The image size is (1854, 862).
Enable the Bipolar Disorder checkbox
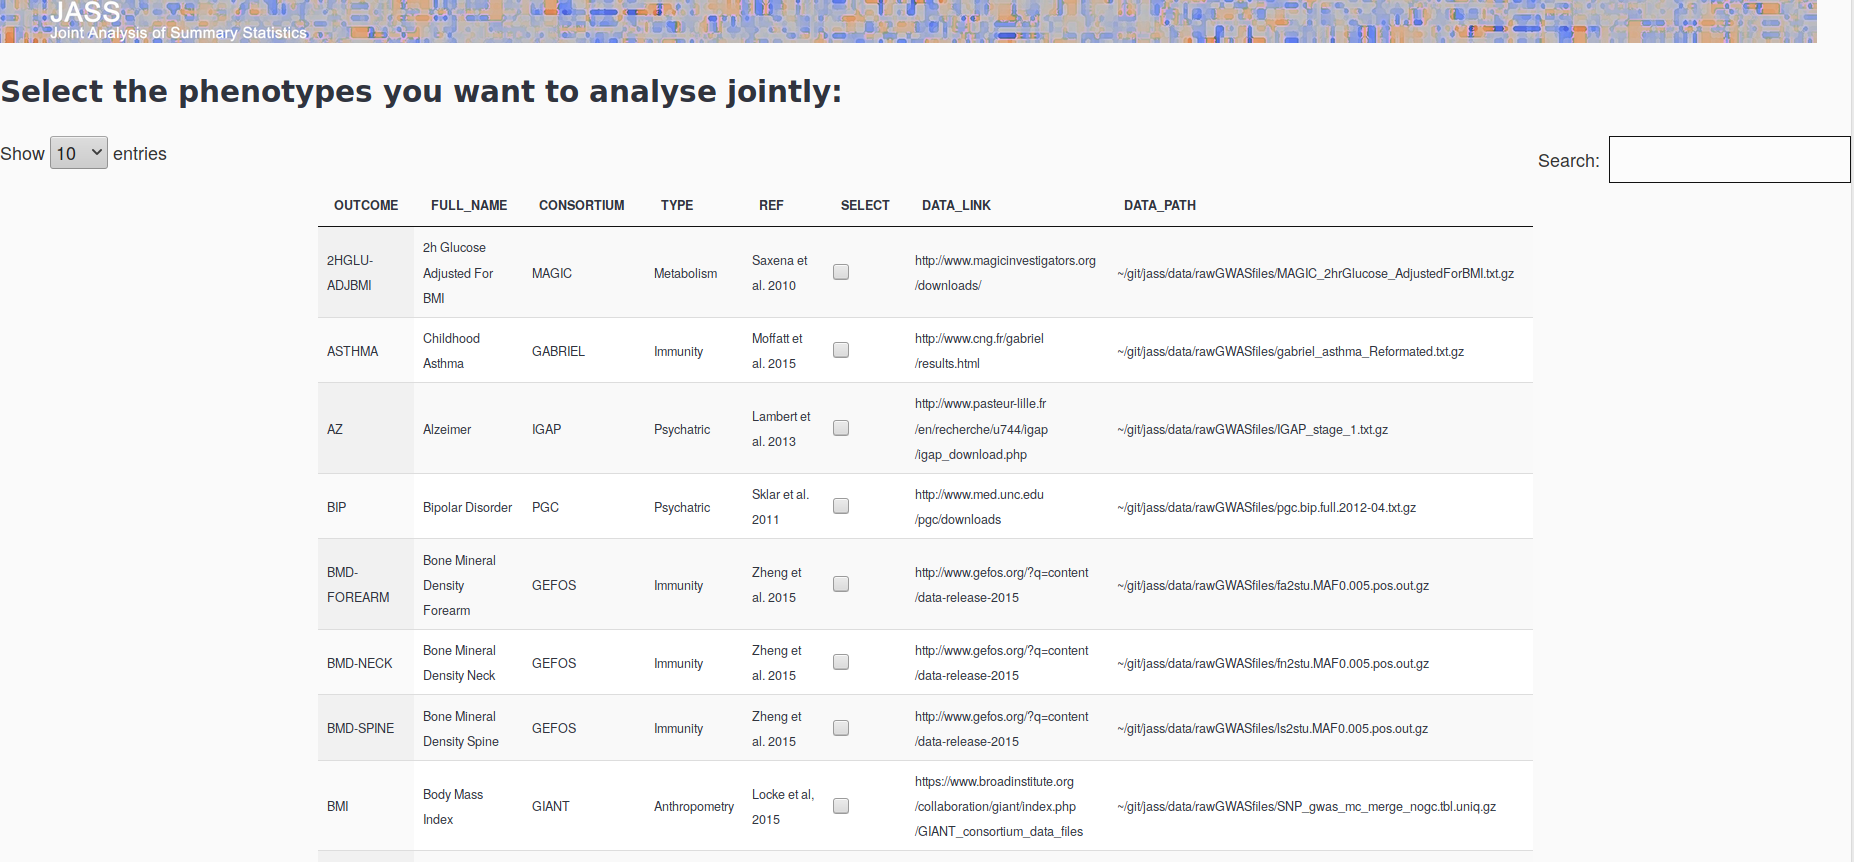tap(841, 506)
